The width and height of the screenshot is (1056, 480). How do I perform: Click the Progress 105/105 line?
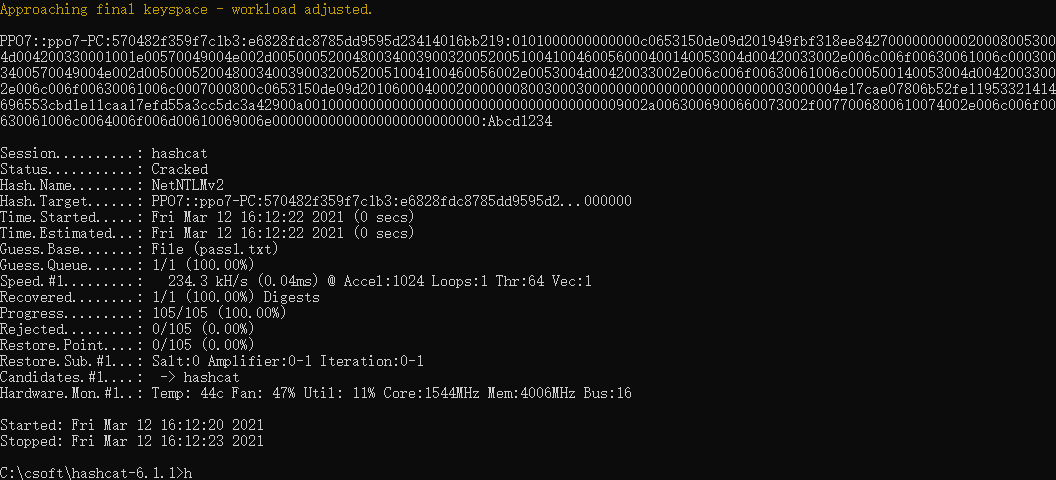point(143,314)
